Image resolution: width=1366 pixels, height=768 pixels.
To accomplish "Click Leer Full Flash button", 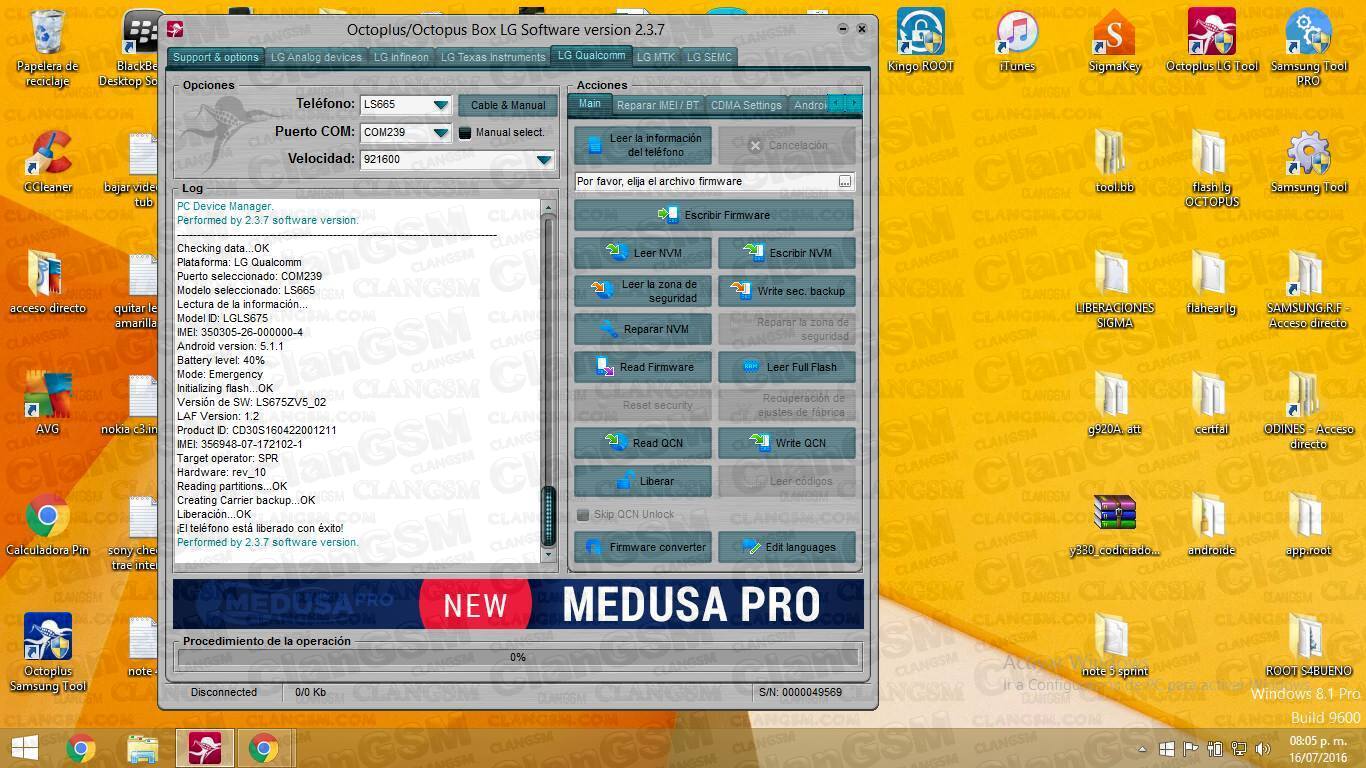I will click(786, 367).
